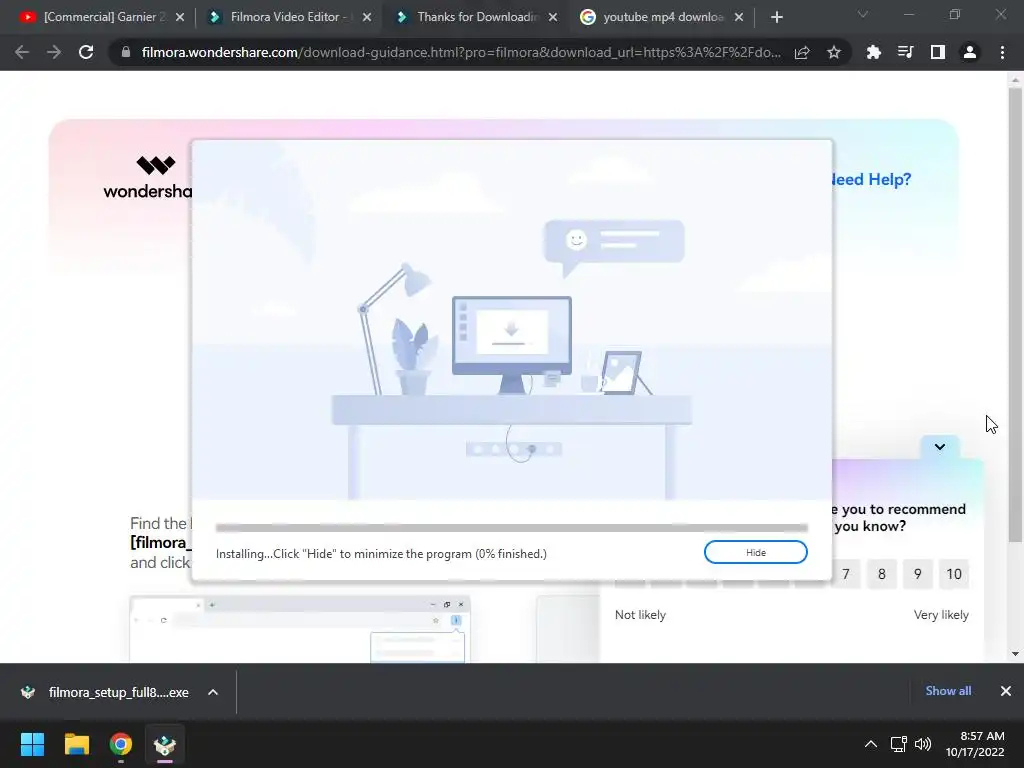Screen dimensions: 1024x768
Task: Click the page vertical scrollbar
Action: pos(1015,315)
